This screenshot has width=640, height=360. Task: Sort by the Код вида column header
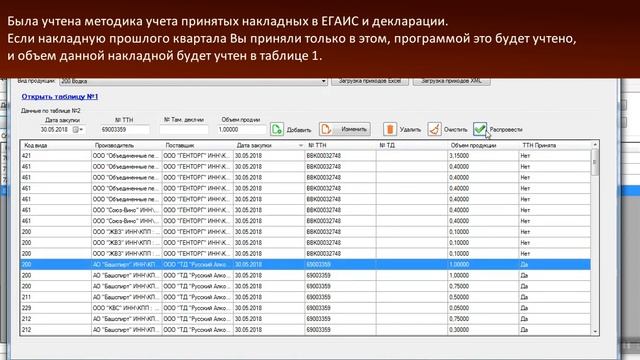click(56, 145)
